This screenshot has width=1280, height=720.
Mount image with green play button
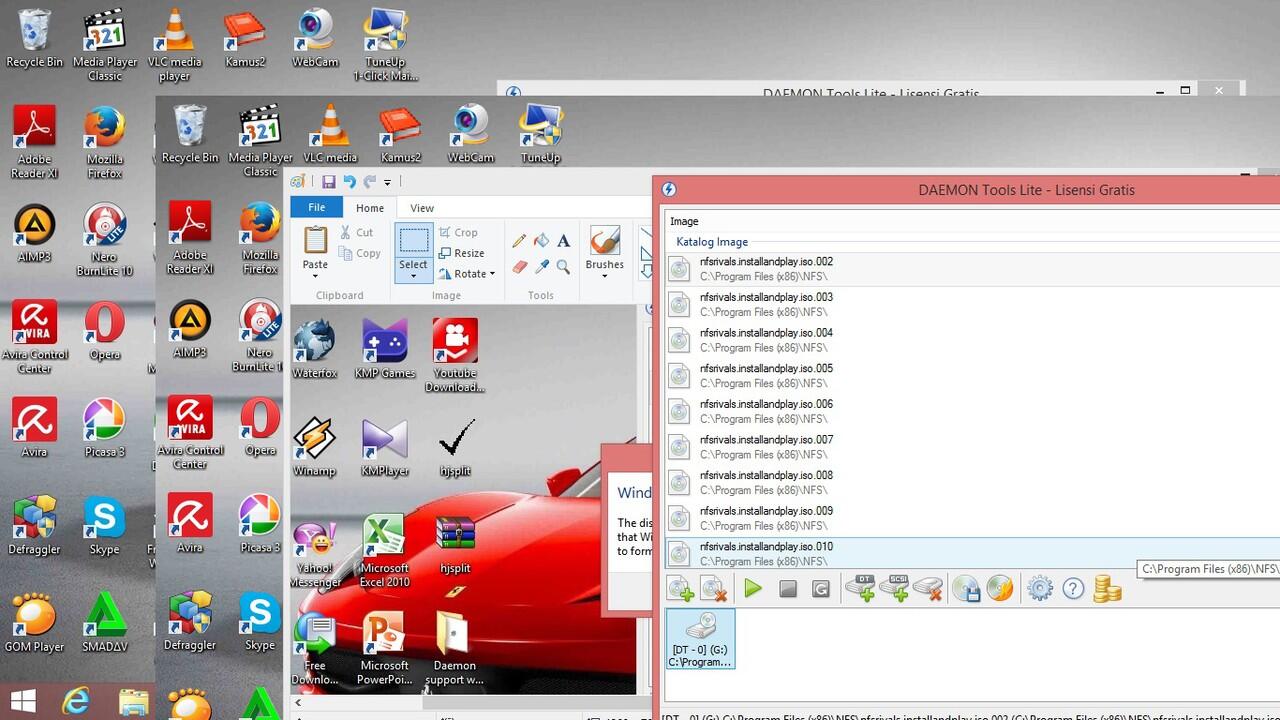point(753,589)
